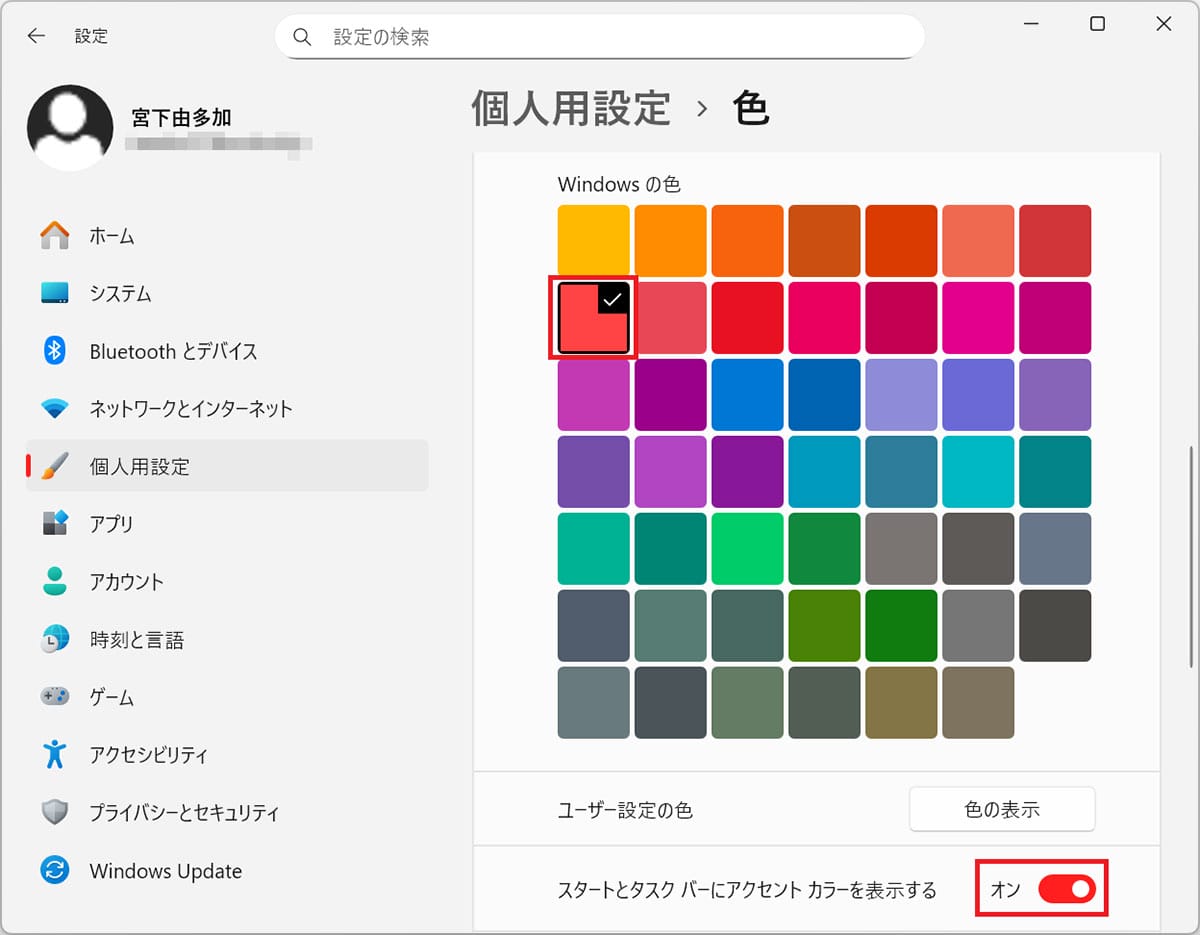This screenshot has width=1200, height=935.
Task: Click the back arrow to return
Action: [36, 35]
